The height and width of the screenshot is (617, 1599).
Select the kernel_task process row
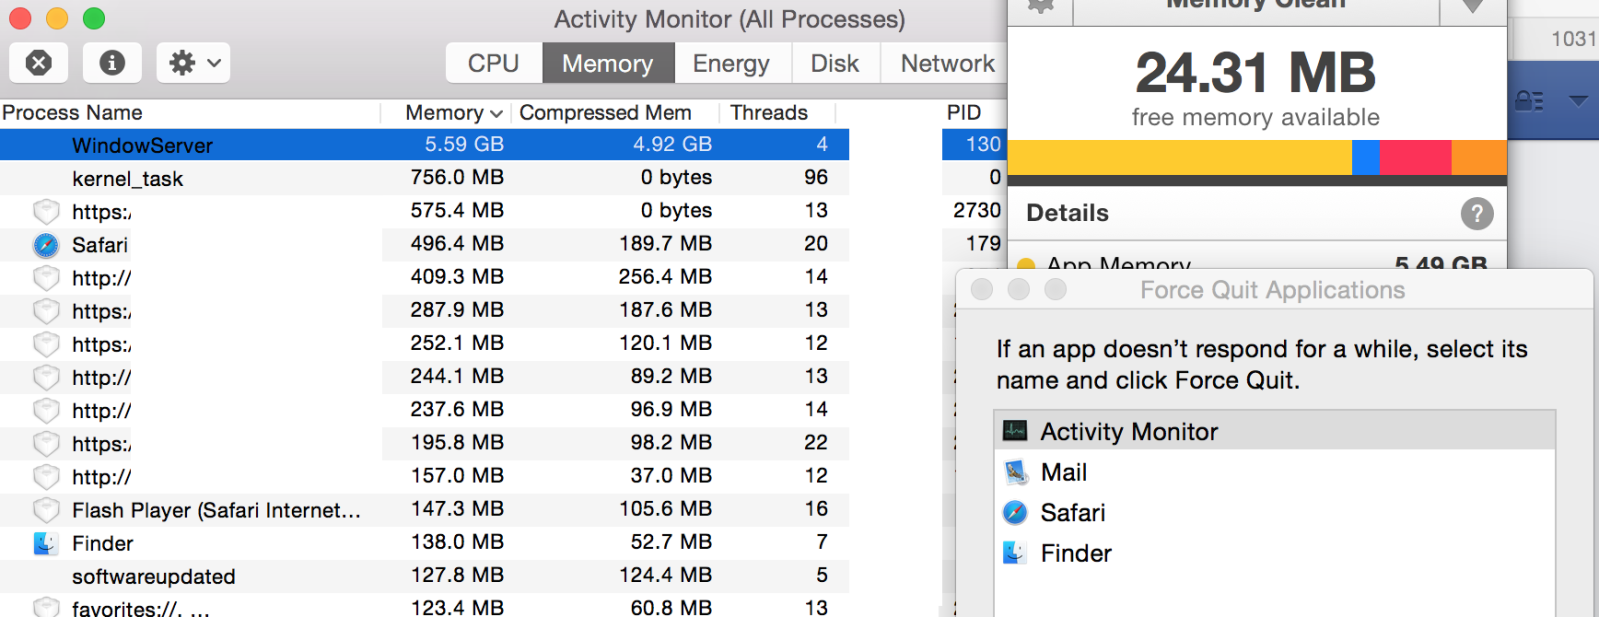[424, 178]
